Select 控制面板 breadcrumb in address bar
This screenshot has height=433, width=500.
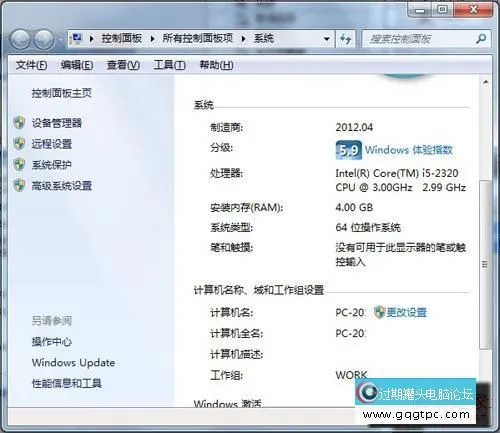pyautogui.click(x=122, y=39)
